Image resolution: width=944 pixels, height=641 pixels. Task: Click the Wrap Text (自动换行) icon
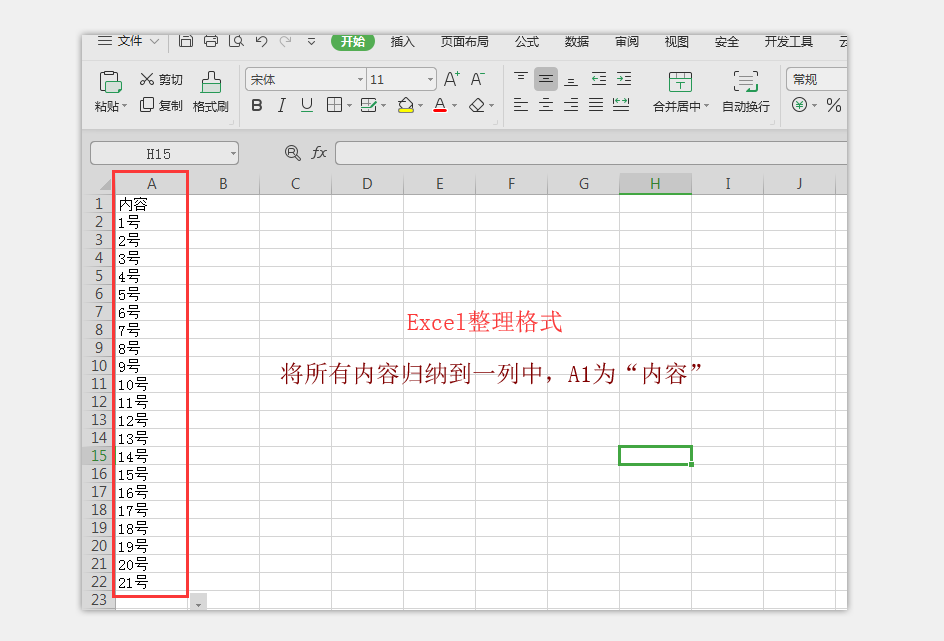[x=745, y=81]
